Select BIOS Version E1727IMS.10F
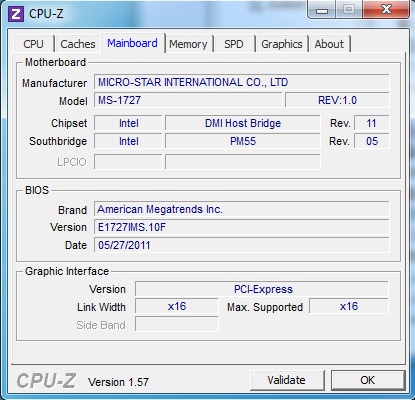415x400 pixels. click(x=242, y=227)
